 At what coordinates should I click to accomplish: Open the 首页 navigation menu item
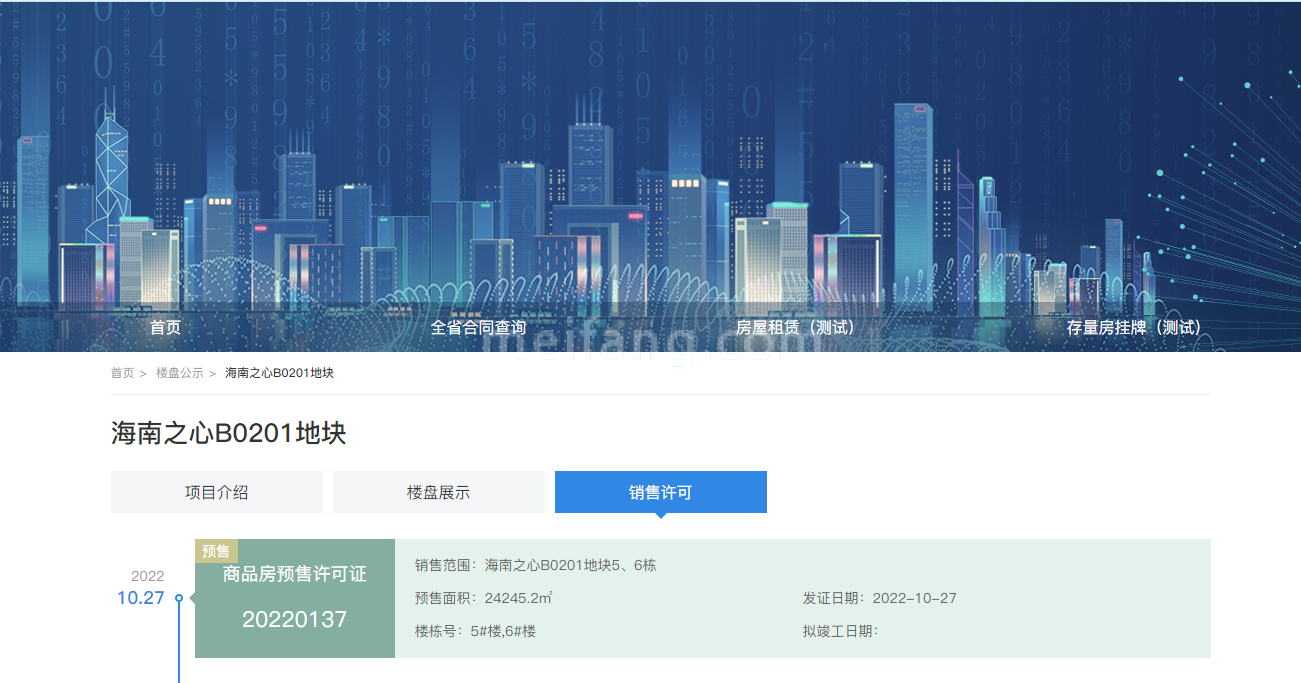pos(165,327)
